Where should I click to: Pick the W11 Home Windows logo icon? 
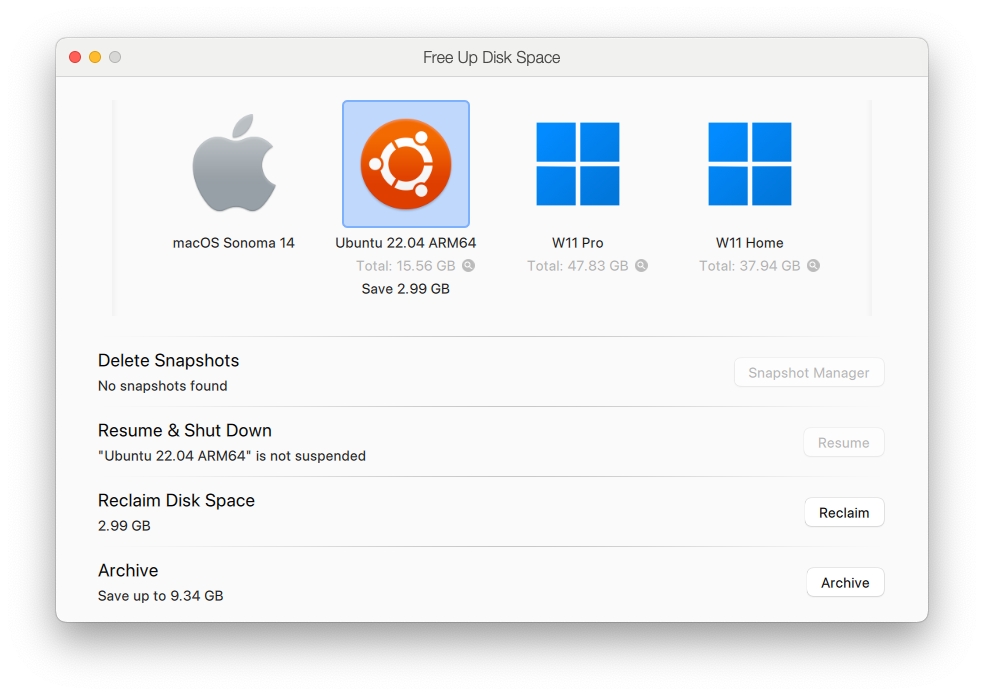click(x=750, y=164)
